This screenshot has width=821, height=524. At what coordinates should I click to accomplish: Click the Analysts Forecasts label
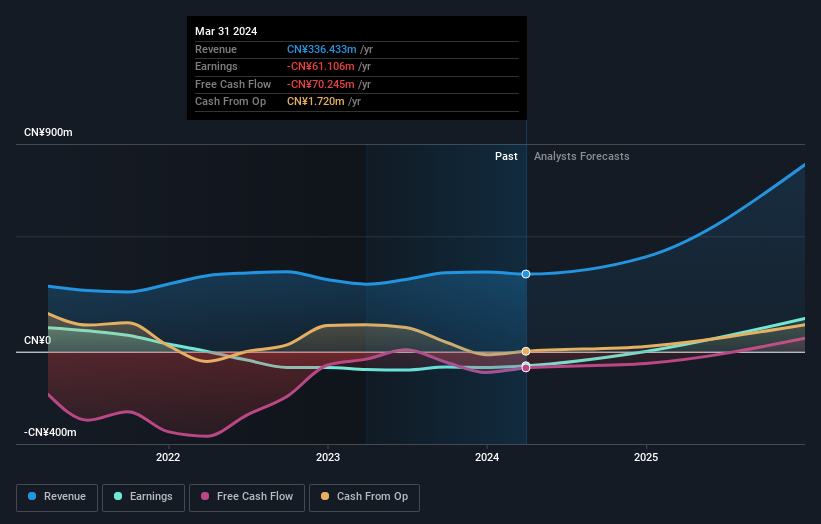[582, 156]
